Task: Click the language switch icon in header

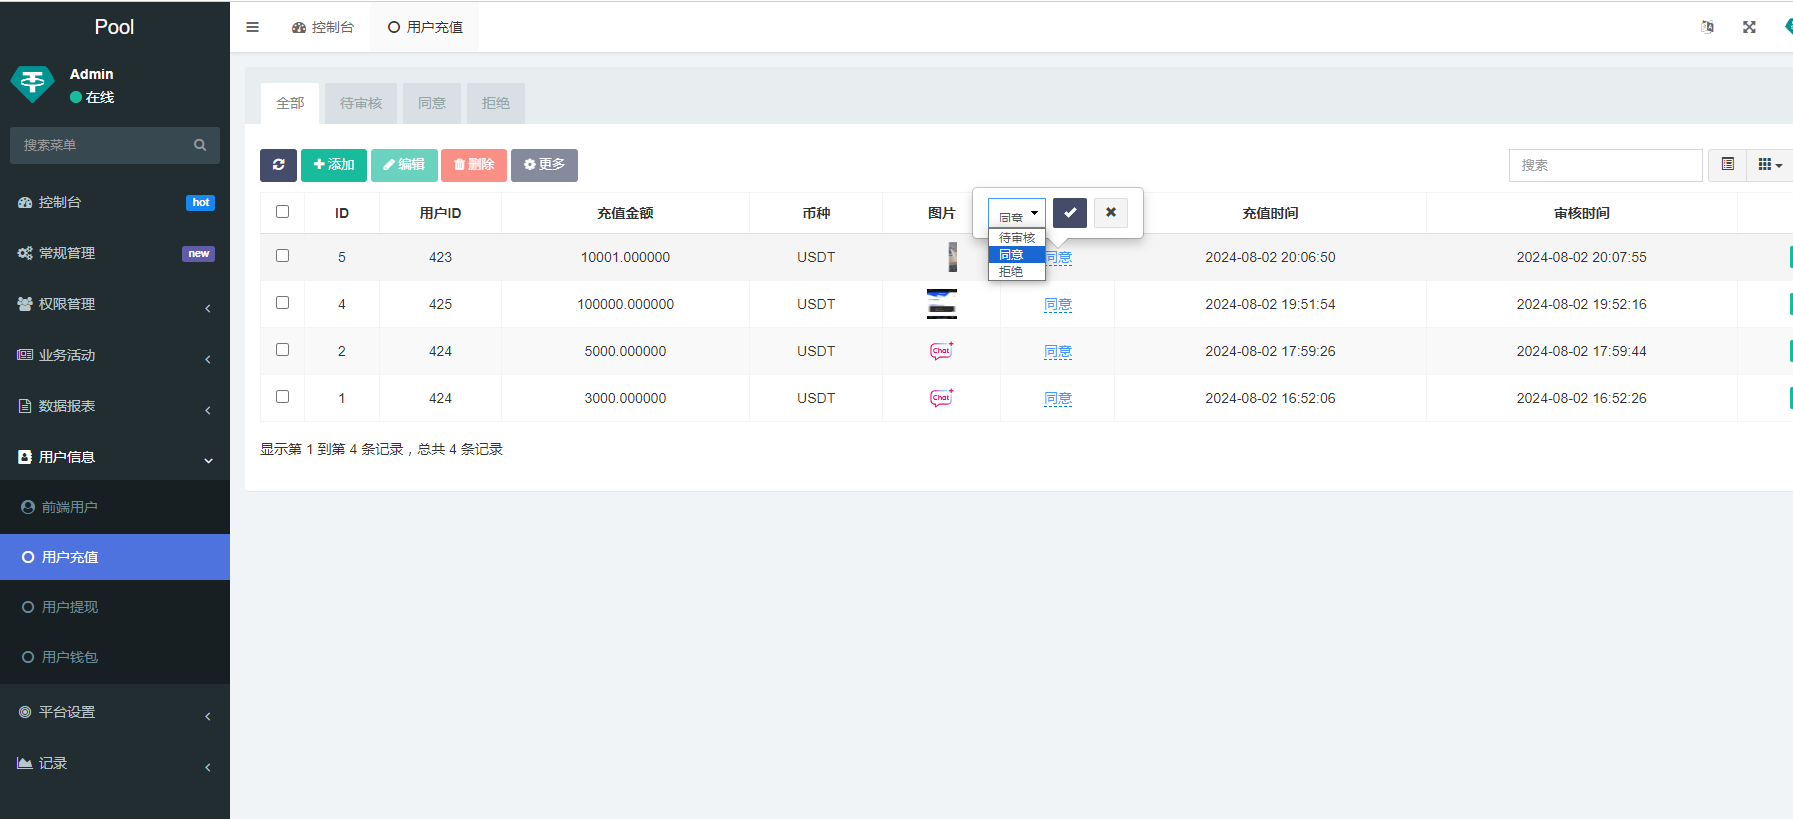Action: click(x=1707, y=27)
